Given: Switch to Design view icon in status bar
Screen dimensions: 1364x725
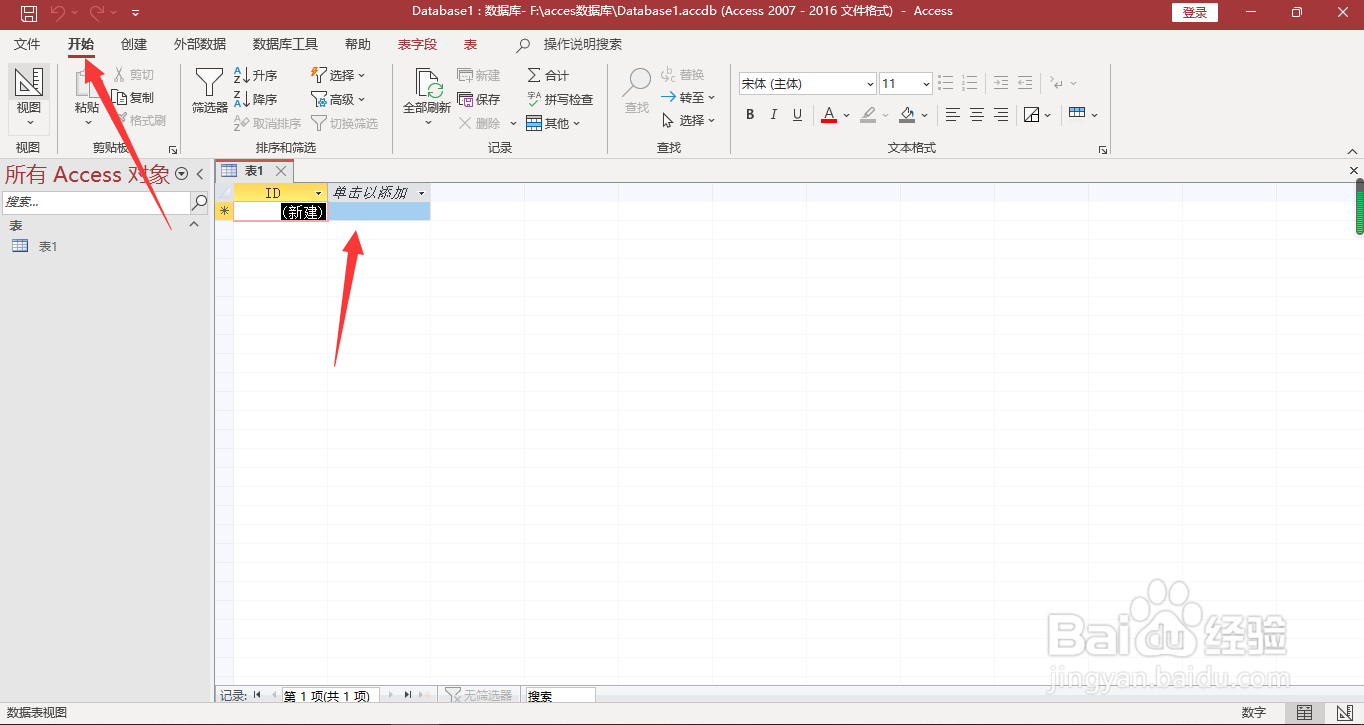Looking at the screenshot, I should (1344, 712).
